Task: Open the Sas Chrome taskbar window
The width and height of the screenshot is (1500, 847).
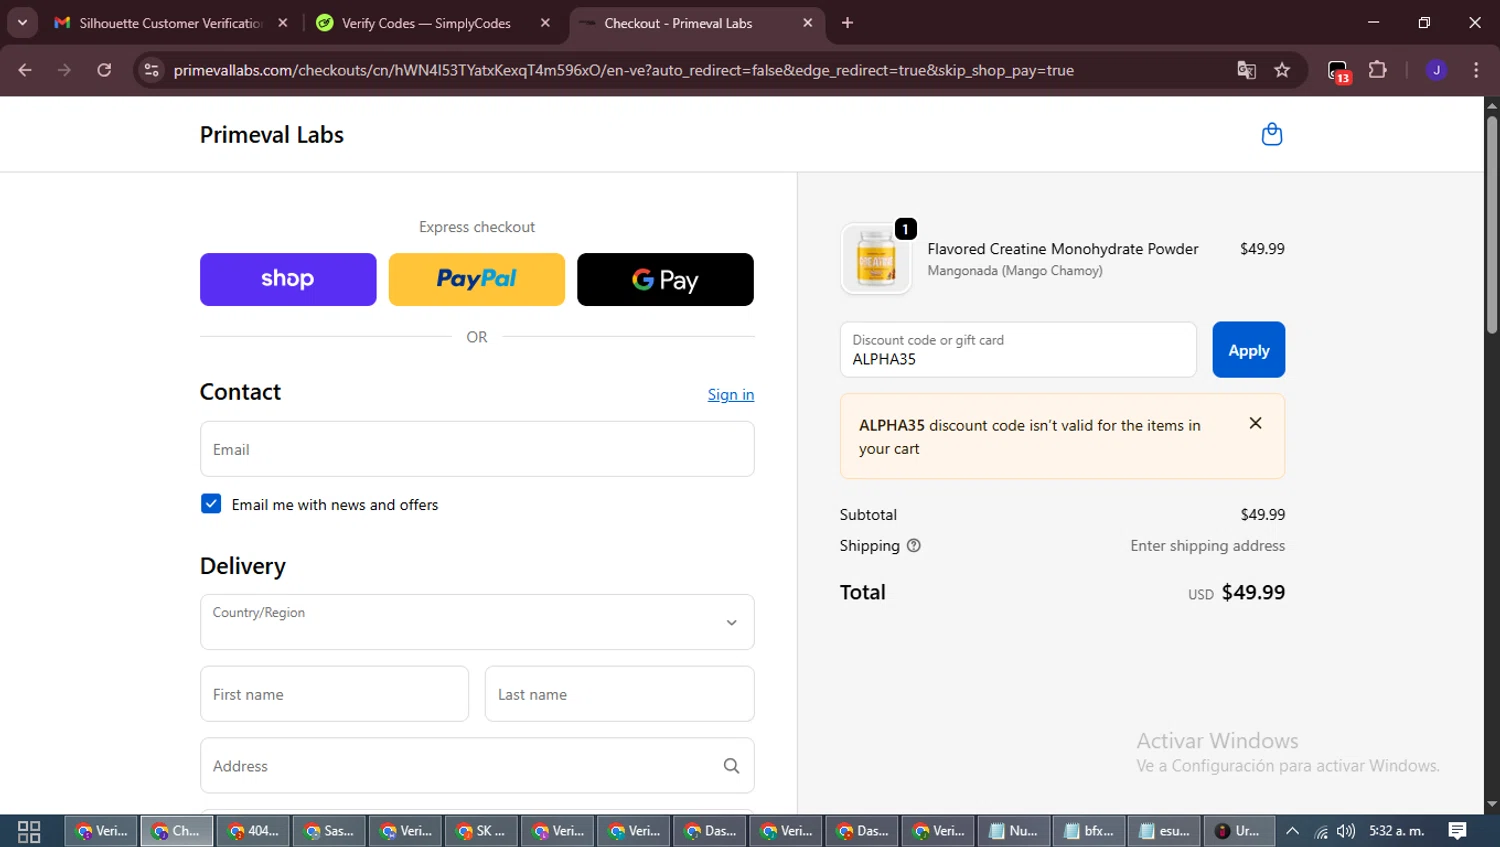Action: point(330,831)
